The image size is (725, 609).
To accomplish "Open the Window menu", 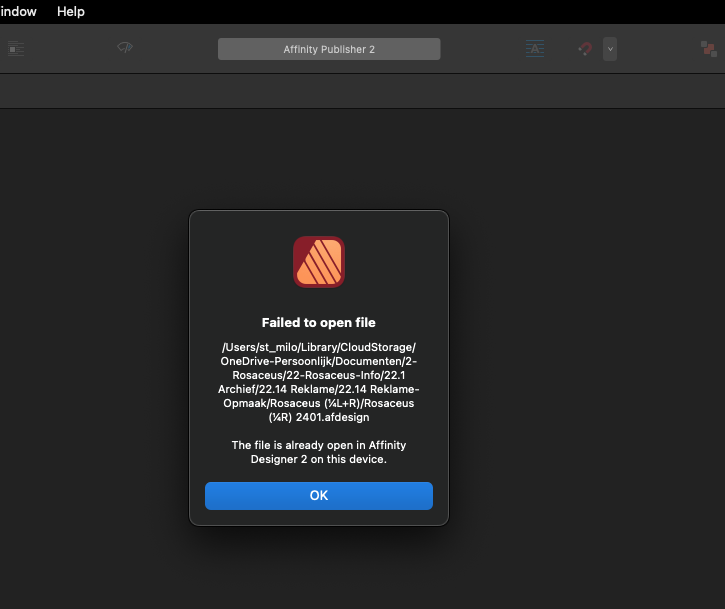I will click(x=18, y=12).
